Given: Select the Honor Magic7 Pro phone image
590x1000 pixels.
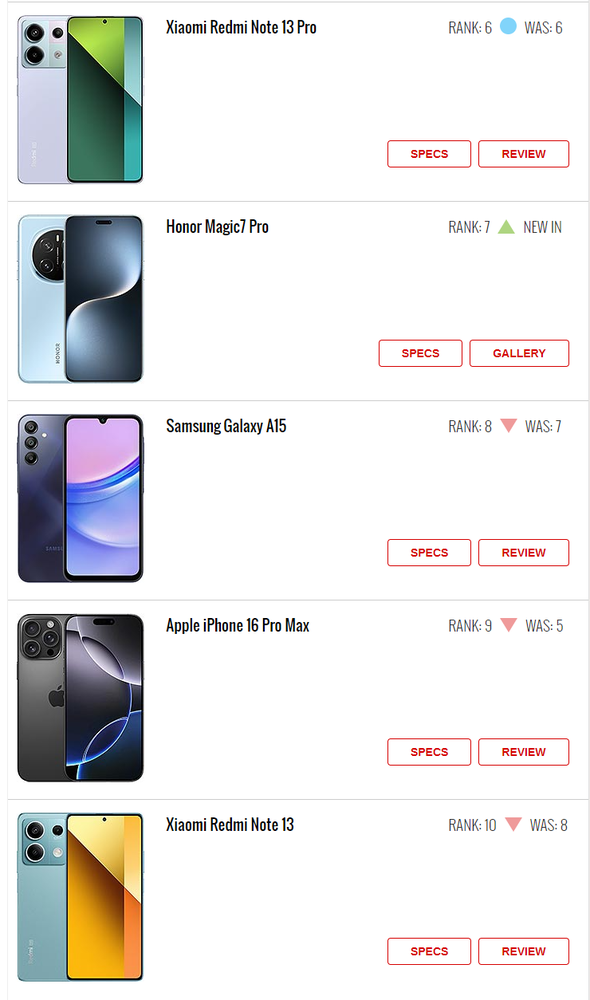Looking at the screenshot, I should [80, 299].
